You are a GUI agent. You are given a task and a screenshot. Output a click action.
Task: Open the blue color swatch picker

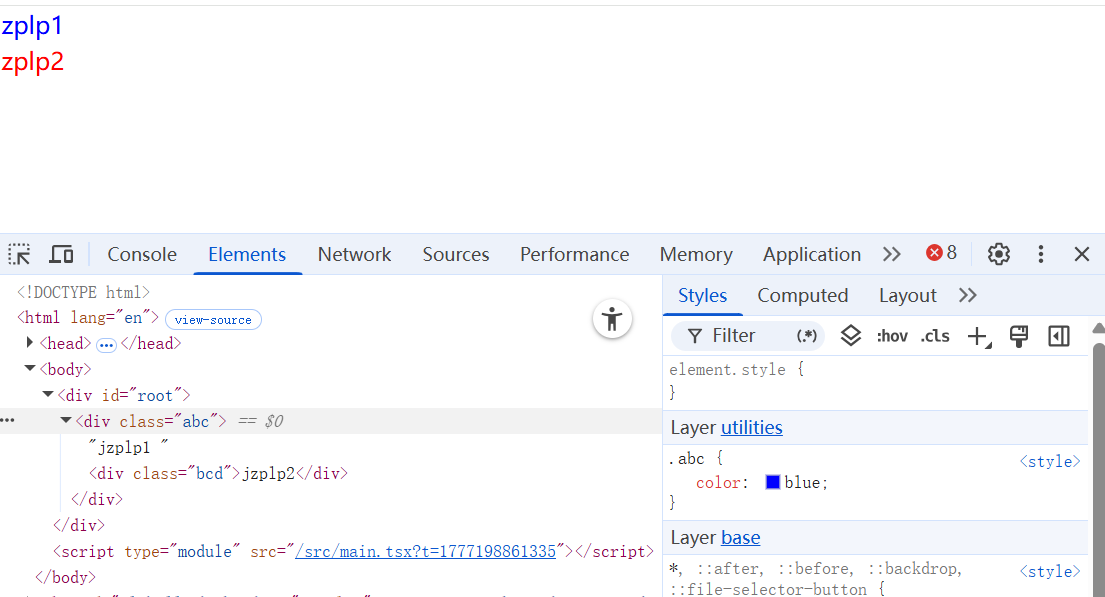772,482
